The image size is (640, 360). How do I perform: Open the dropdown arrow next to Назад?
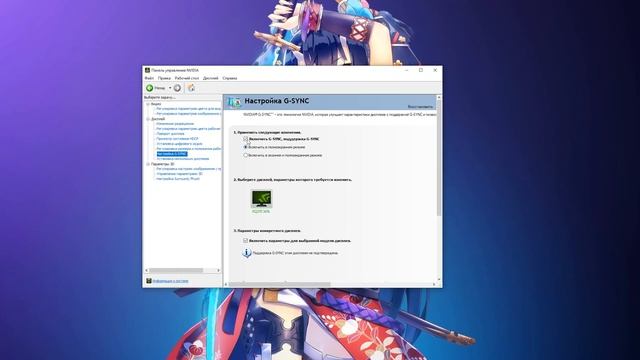pos(170,88)
